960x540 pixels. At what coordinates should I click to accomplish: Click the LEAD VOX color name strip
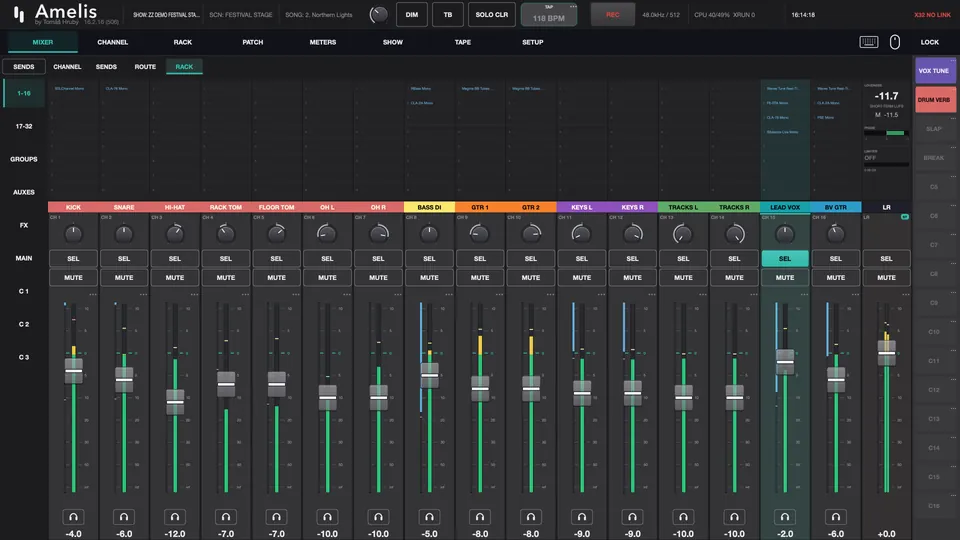pos(785,207)
